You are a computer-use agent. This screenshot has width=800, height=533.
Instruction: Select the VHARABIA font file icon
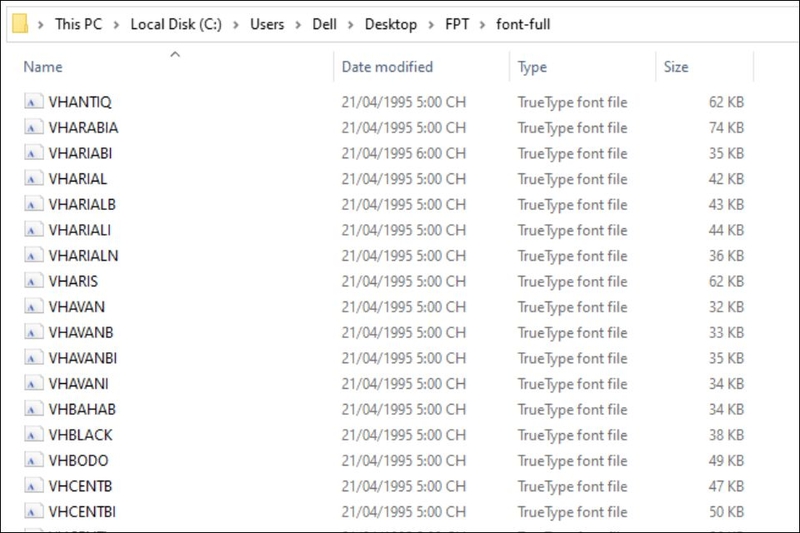click(33, 127)
